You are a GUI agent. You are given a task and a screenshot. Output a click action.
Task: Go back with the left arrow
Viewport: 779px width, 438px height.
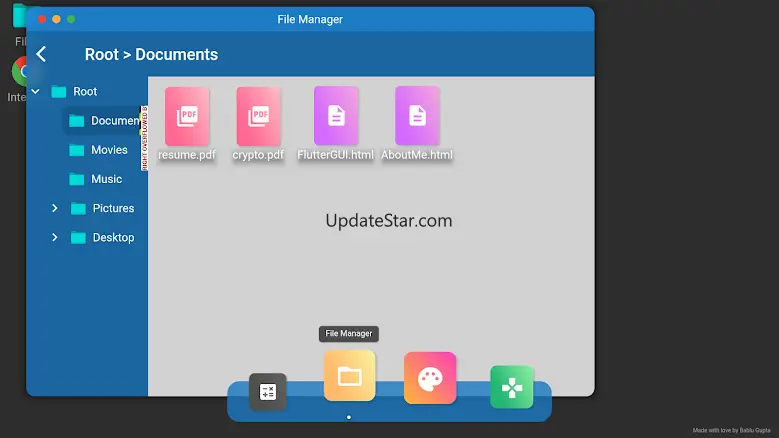[x=41, y=54]
